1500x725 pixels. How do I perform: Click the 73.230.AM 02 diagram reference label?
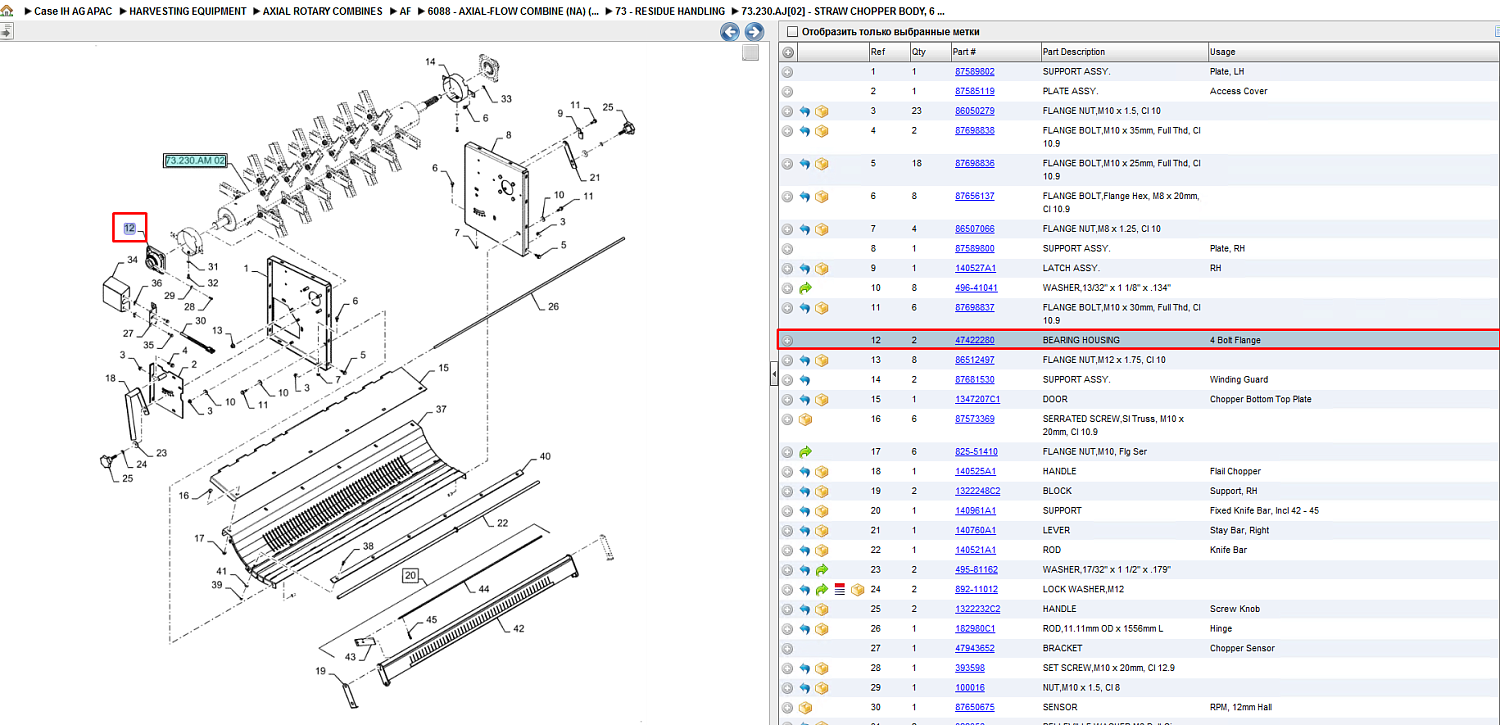[x=196, y=160]
